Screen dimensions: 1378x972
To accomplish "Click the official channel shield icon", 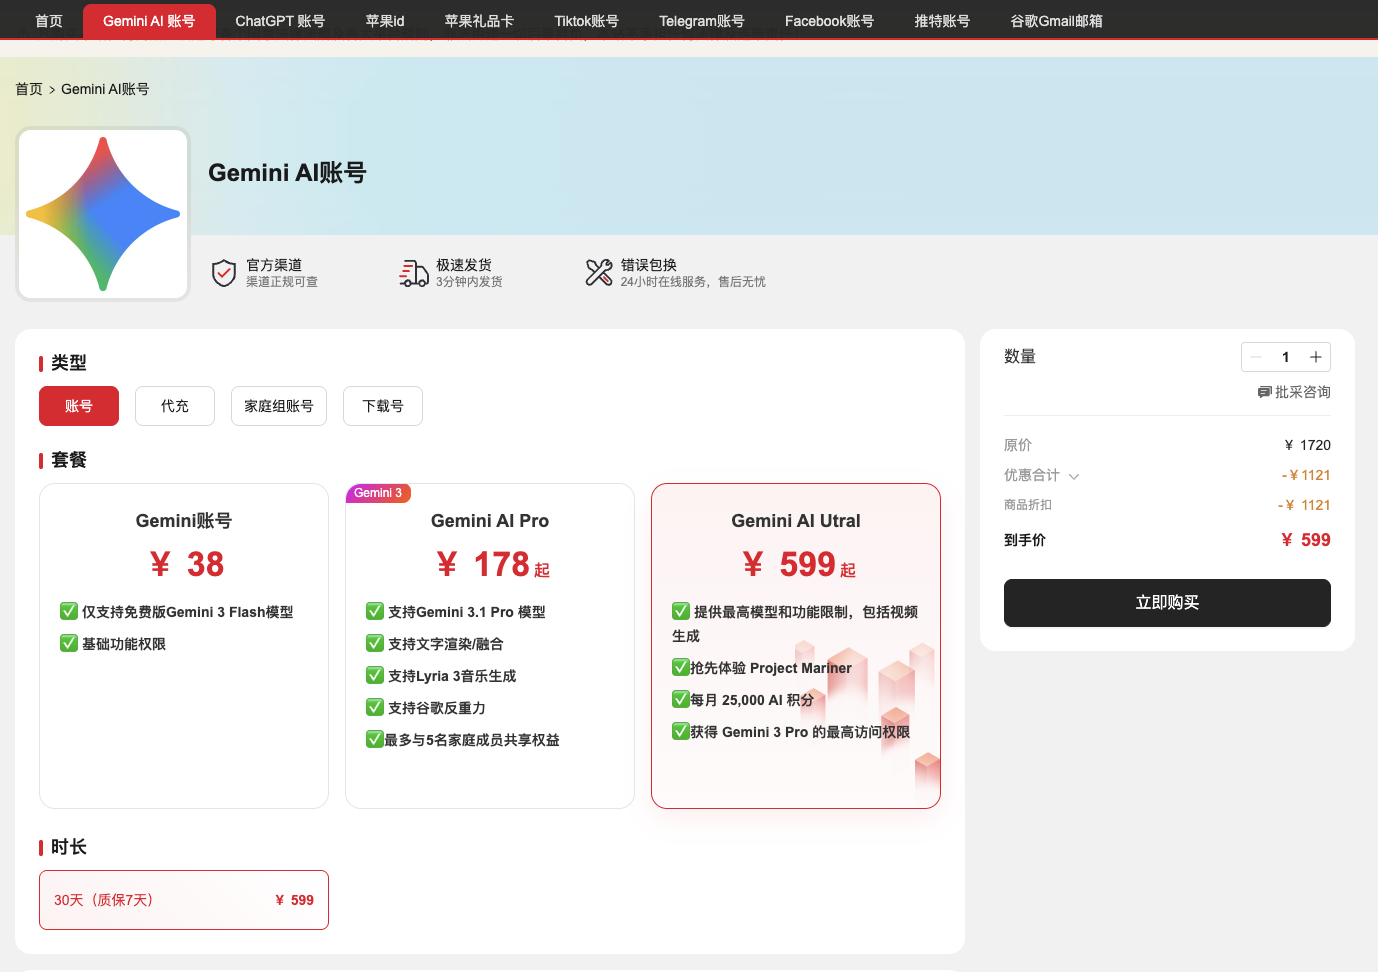I will 224,272.
